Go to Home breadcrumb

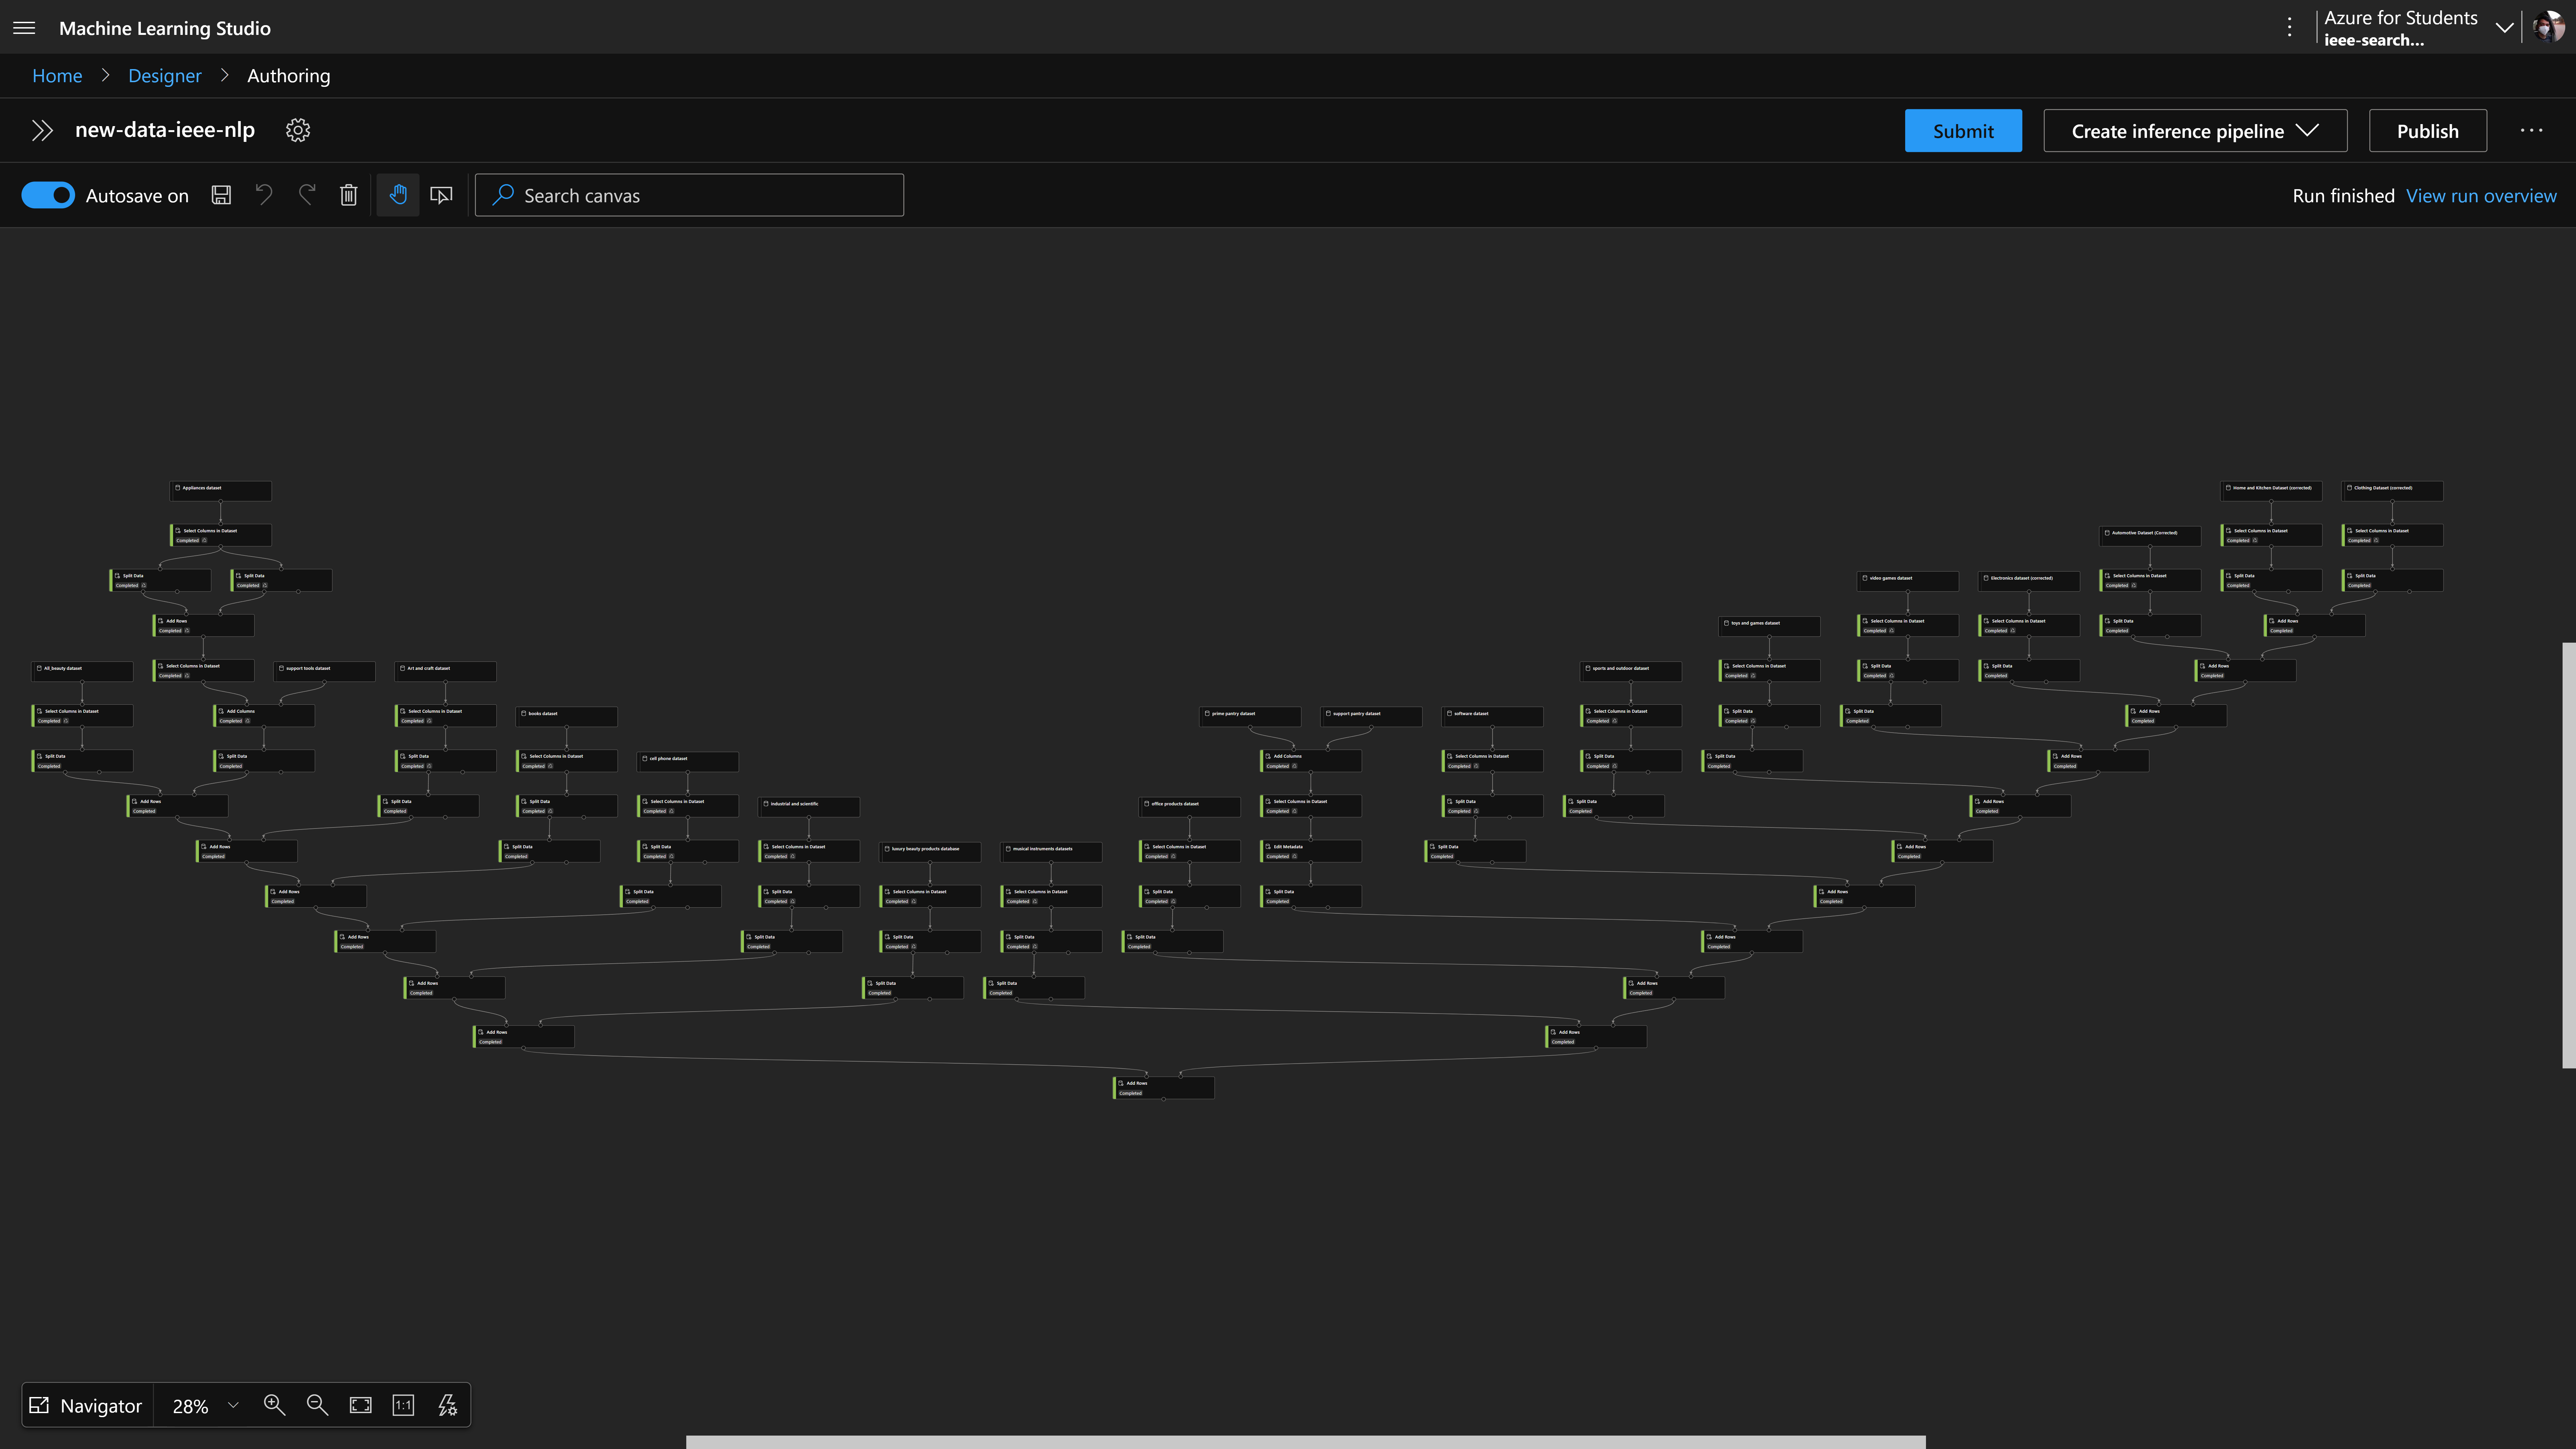tap(57, 76)
